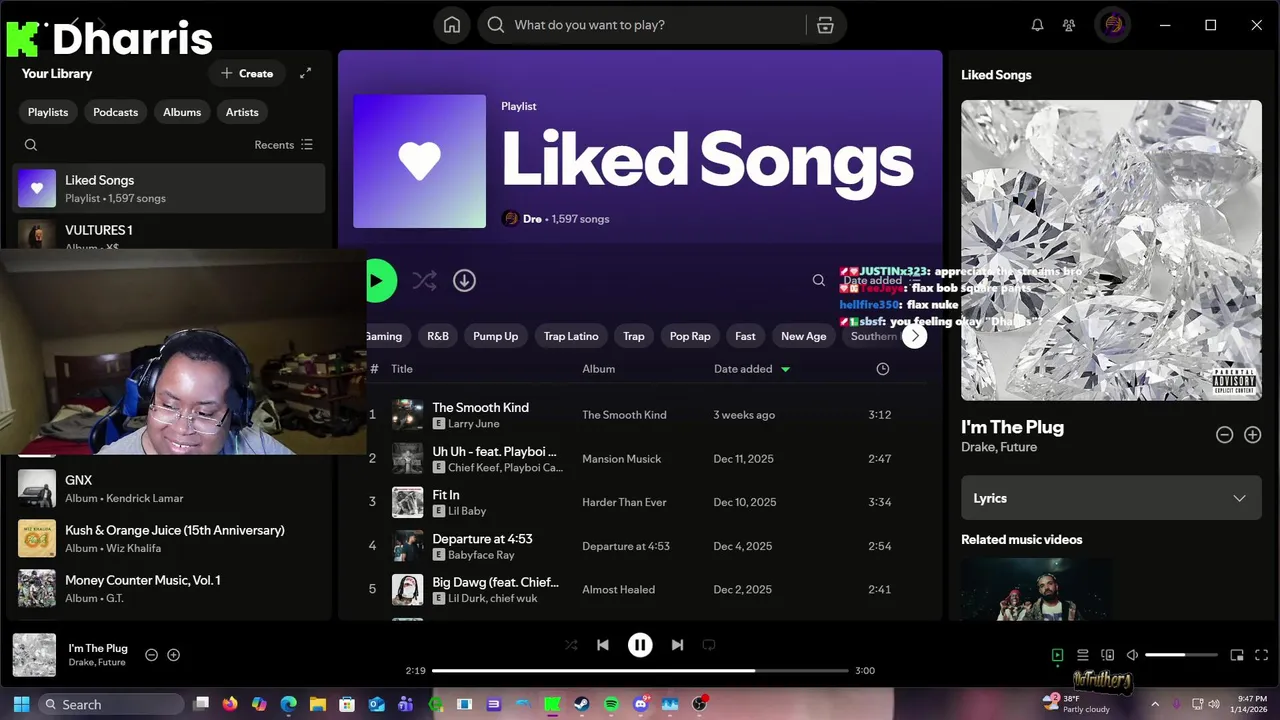Open Kush & Orange Juice album

[169, 538]
